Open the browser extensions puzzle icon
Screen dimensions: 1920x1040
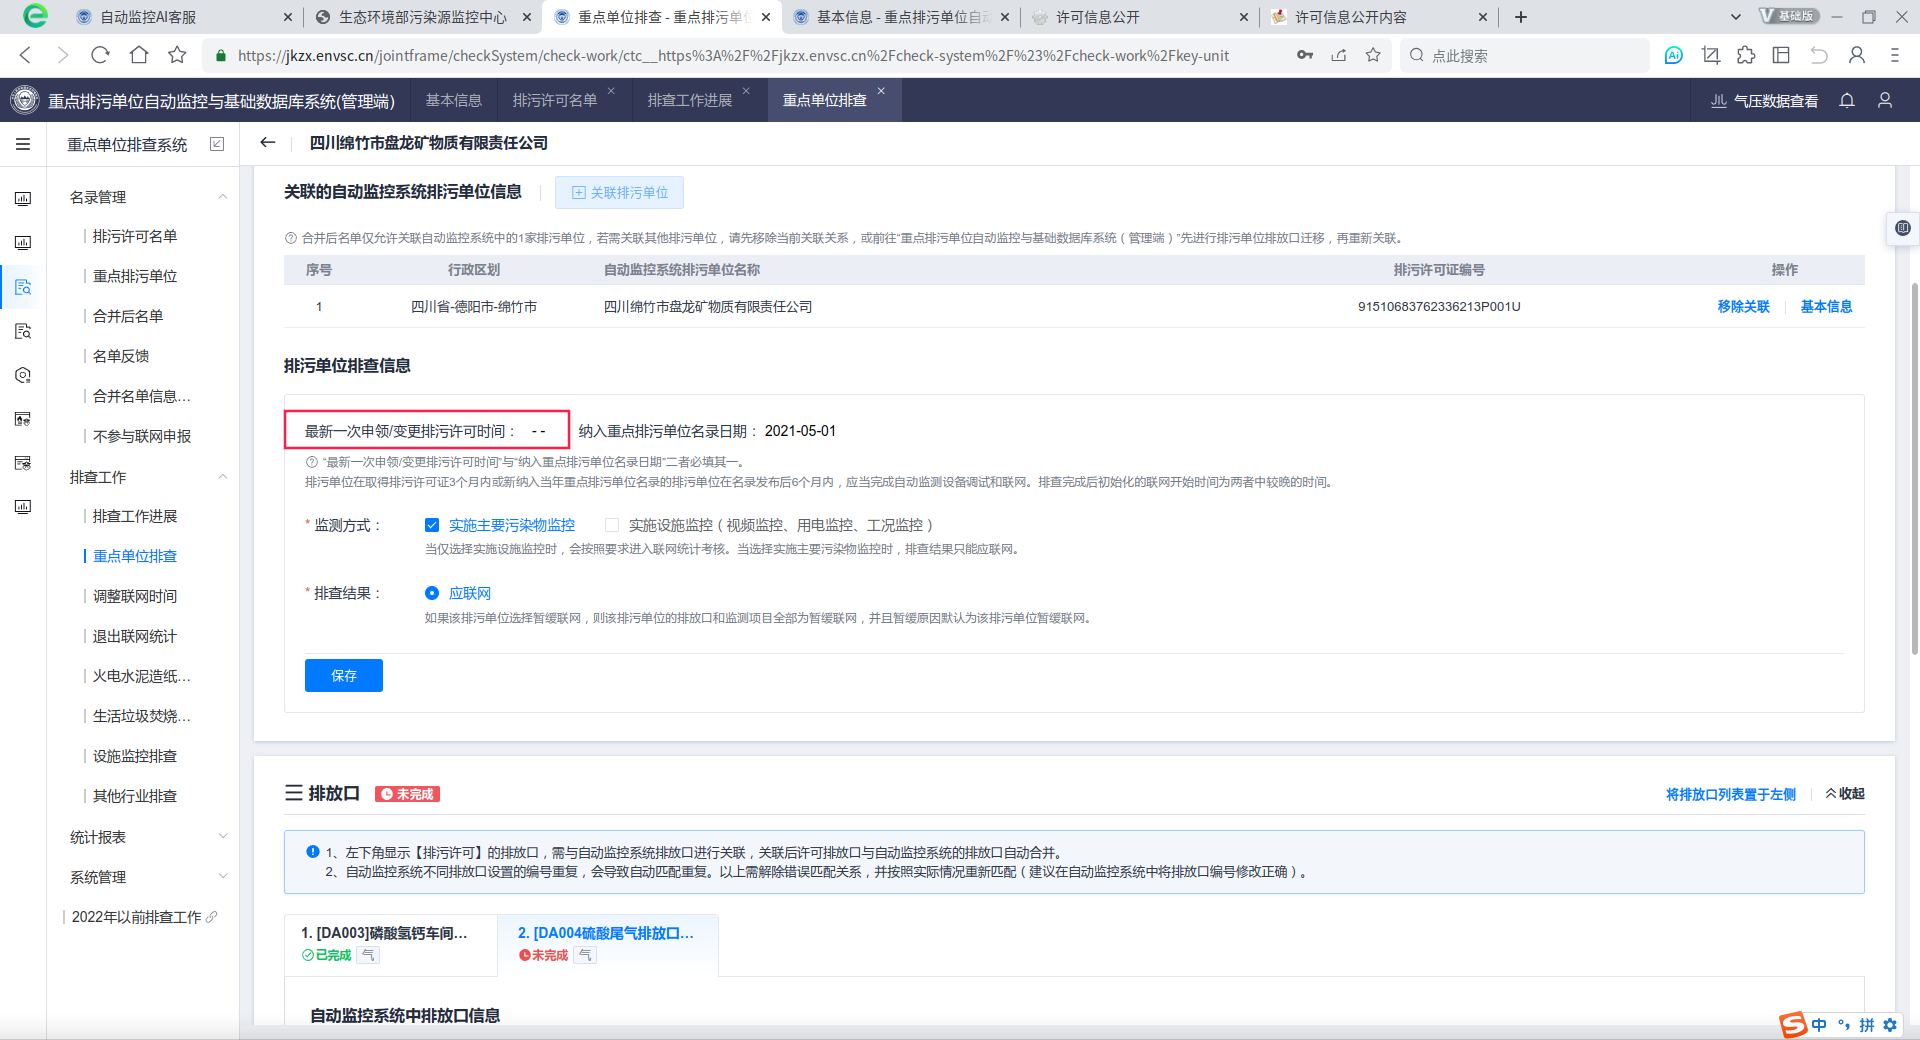[1746, 55]
